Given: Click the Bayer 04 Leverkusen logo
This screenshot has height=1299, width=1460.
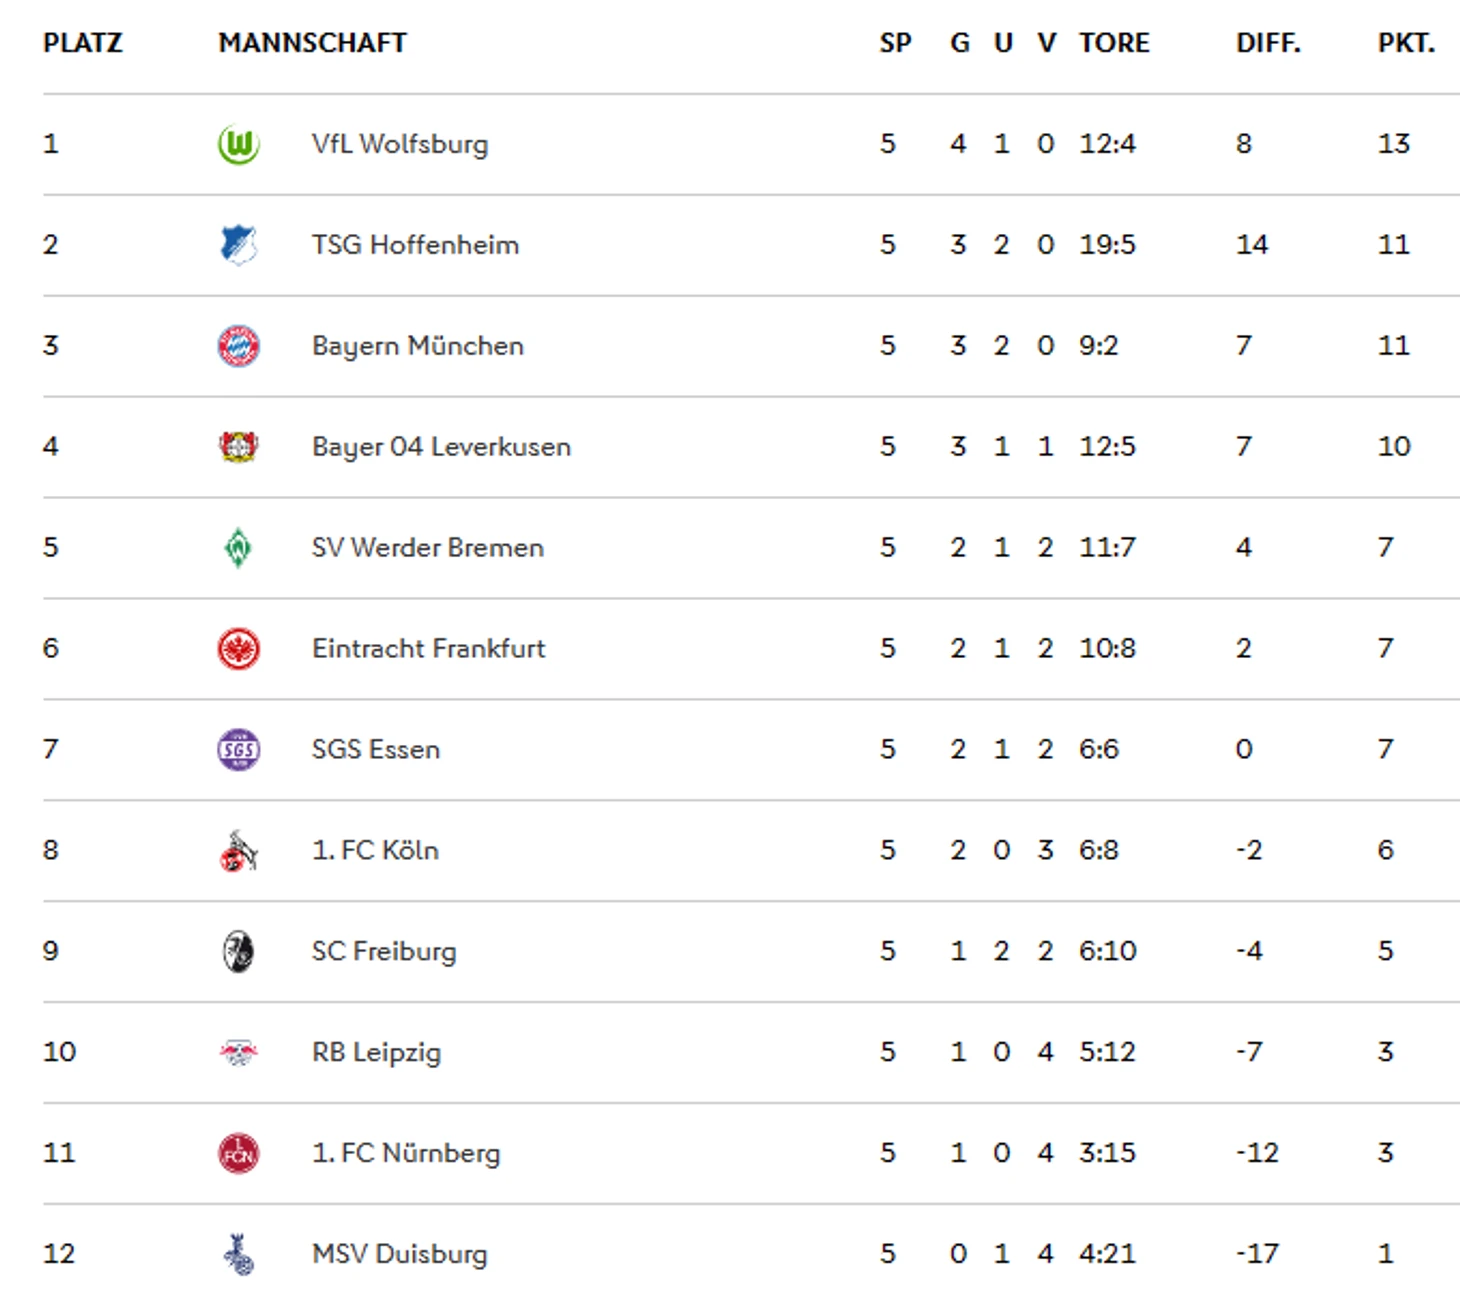Looking at the screenshot, I should (239, 446).
